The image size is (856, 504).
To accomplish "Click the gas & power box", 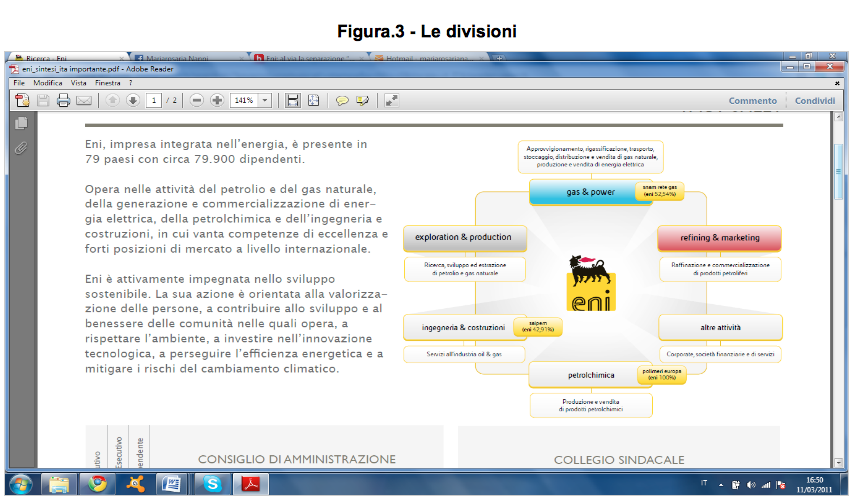I will pyautogui.click(x=590, y=192).
